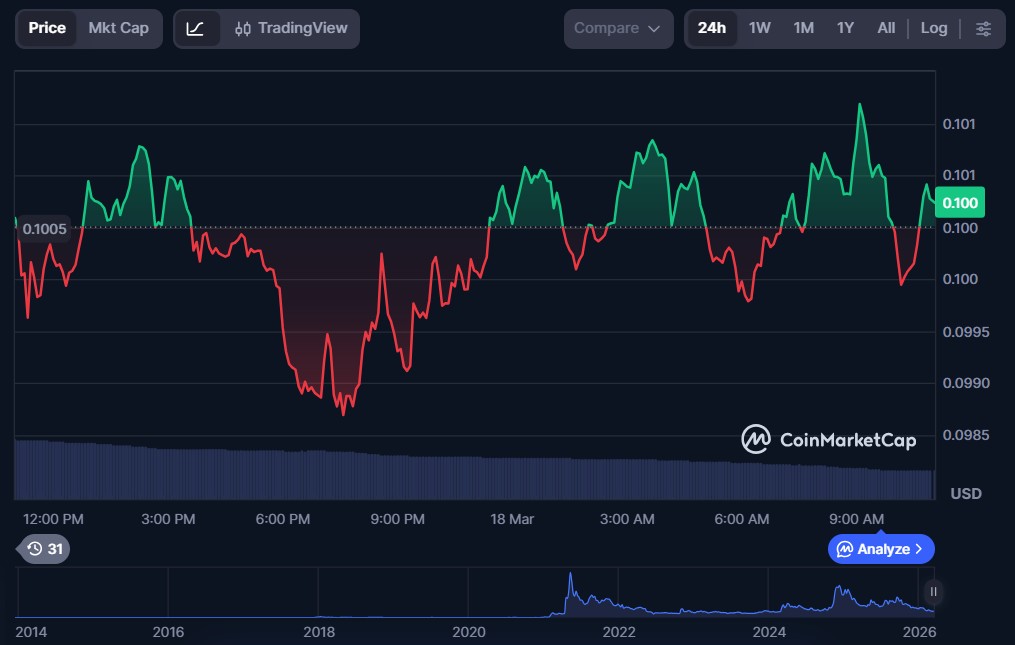
Task: Switch to the line chart view icon
Action: pos(196,29)
